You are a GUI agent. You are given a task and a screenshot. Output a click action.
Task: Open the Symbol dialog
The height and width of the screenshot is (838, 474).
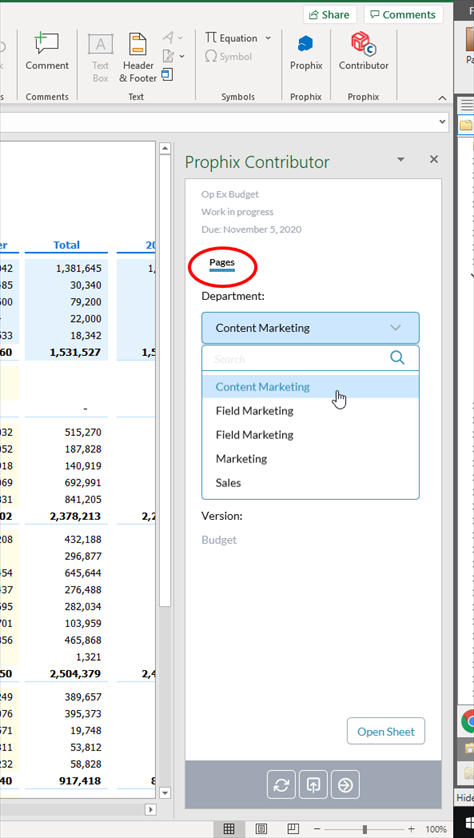(x=228, y=56)
